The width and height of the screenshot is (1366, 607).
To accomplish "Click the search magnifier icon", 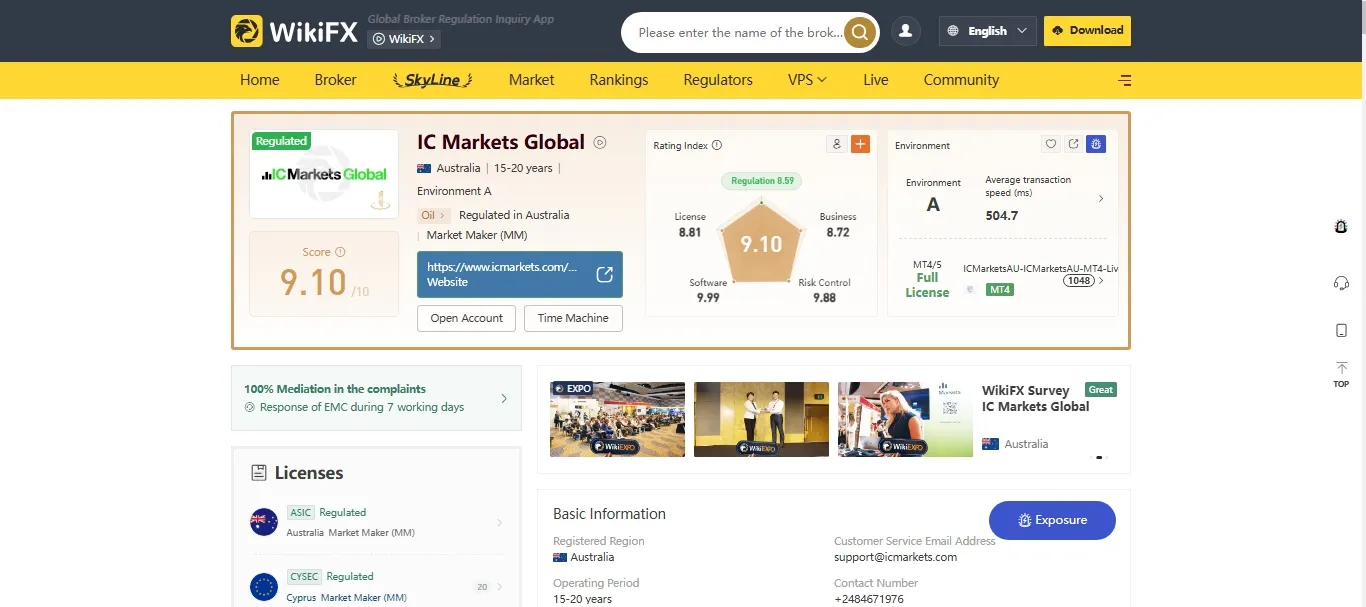I will point(859,32).
